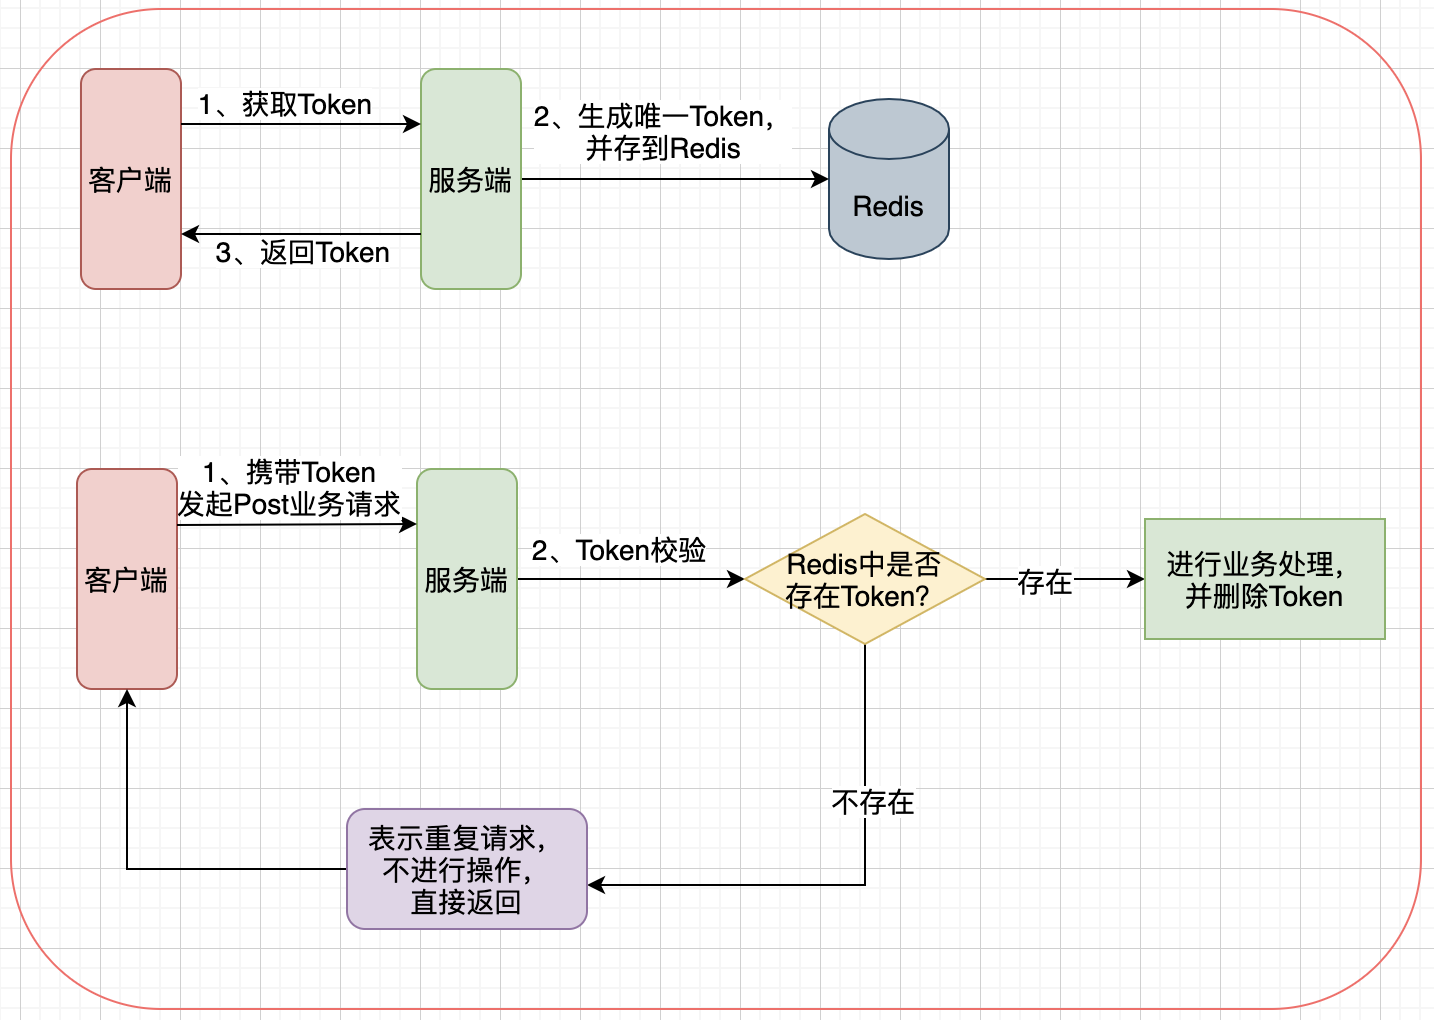The image size is (1434, 1020).
Task: Select the top green 服务端 box
Action: coord(471,179)
